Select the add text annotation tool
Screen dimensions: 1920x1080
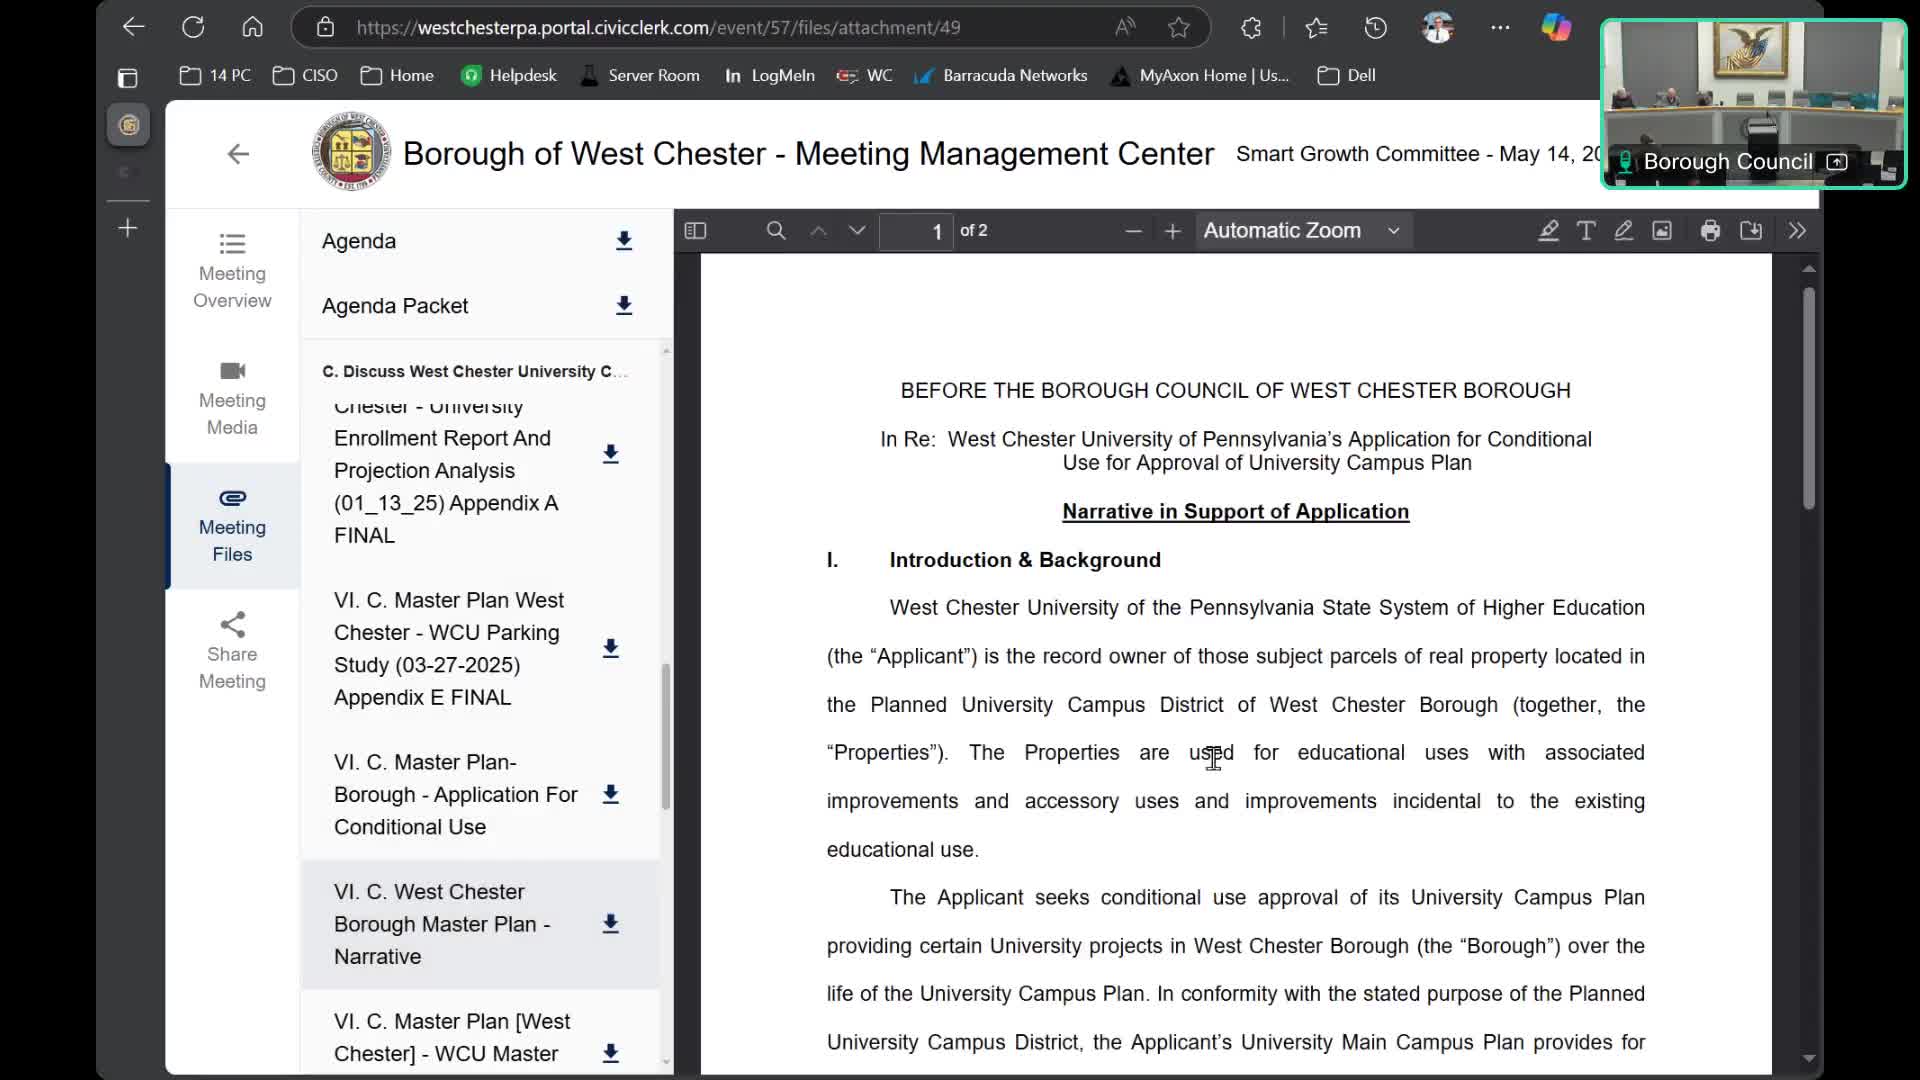pos(1586,231)
